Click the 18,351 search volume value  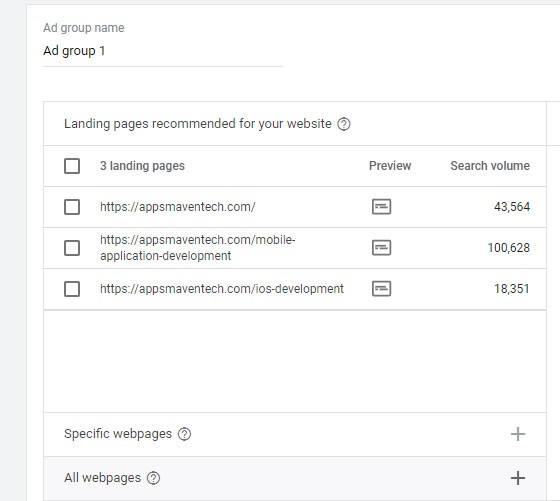(512, 289)
